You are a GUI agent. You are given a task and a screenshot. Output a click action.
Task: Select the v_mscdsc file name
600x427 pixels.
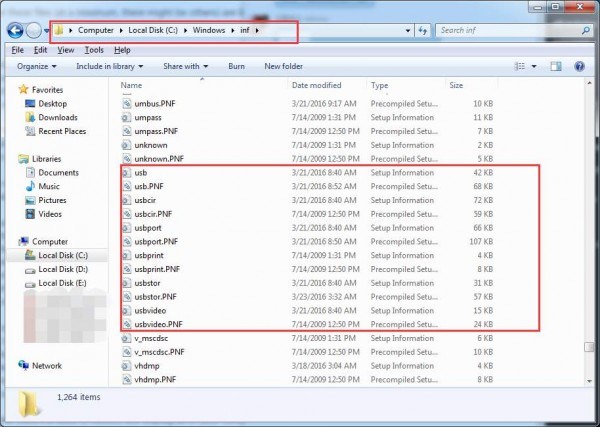click(151, 338)
